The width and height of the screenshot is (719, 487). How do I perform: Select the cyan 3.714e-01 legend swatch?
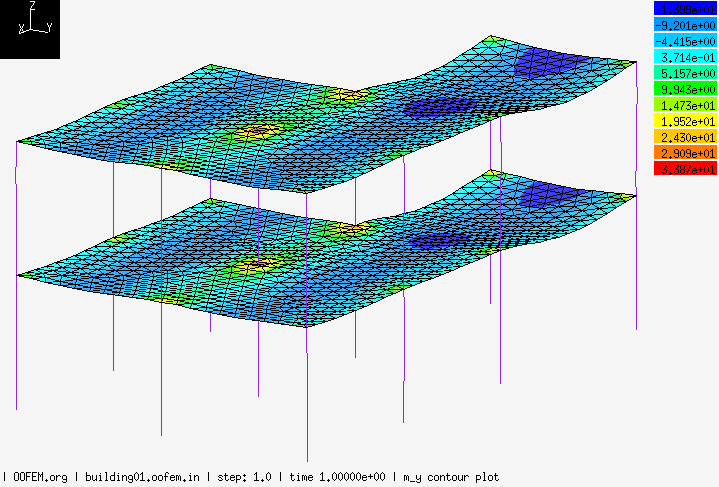pyautogui.click(x=685, y=57)
